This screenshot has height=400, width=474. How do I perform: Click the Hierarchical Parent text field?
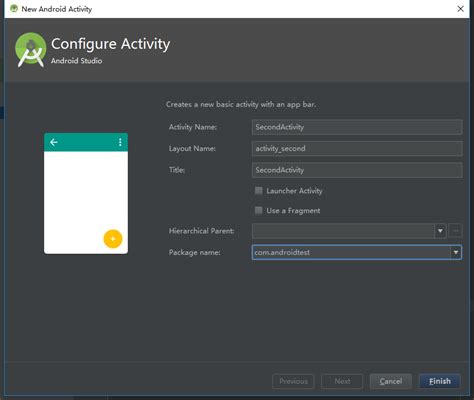coord(344,231)
